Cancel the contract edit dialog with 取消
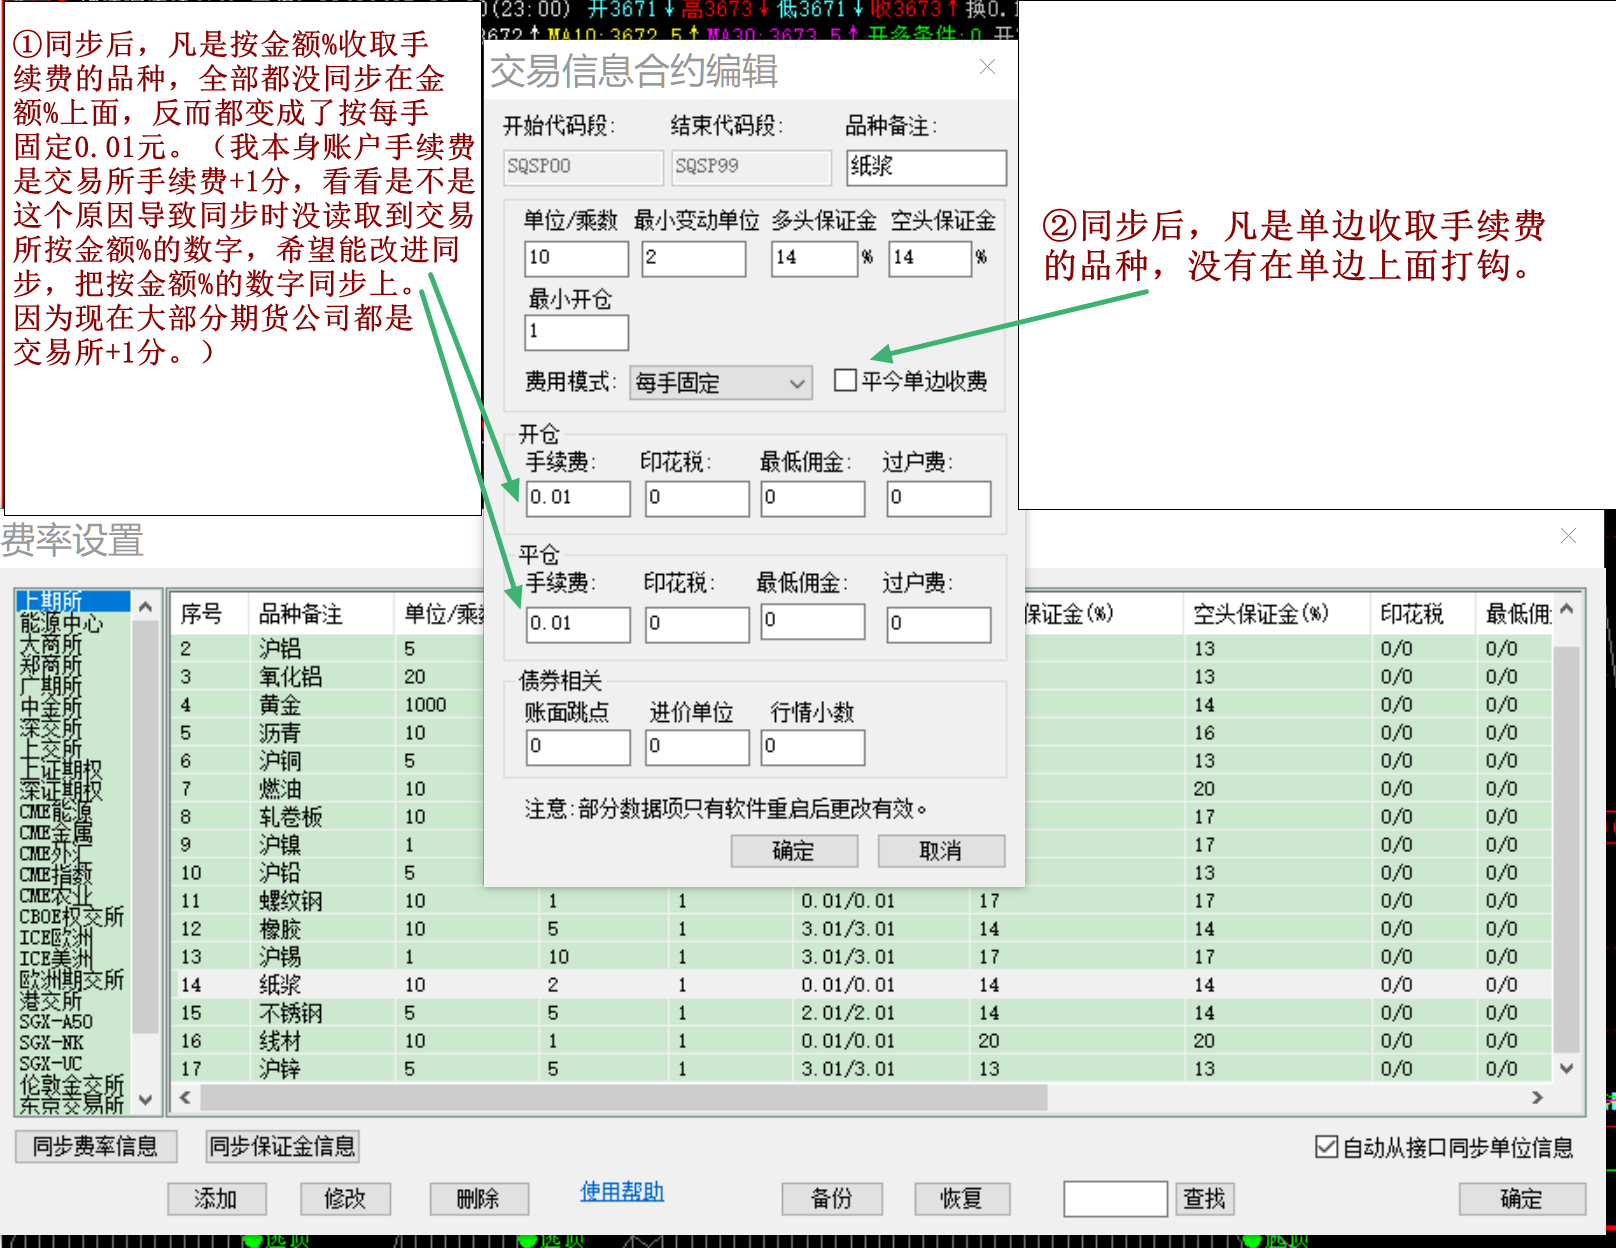This screenshot has width=1616, height=1248. coord(941,851)
